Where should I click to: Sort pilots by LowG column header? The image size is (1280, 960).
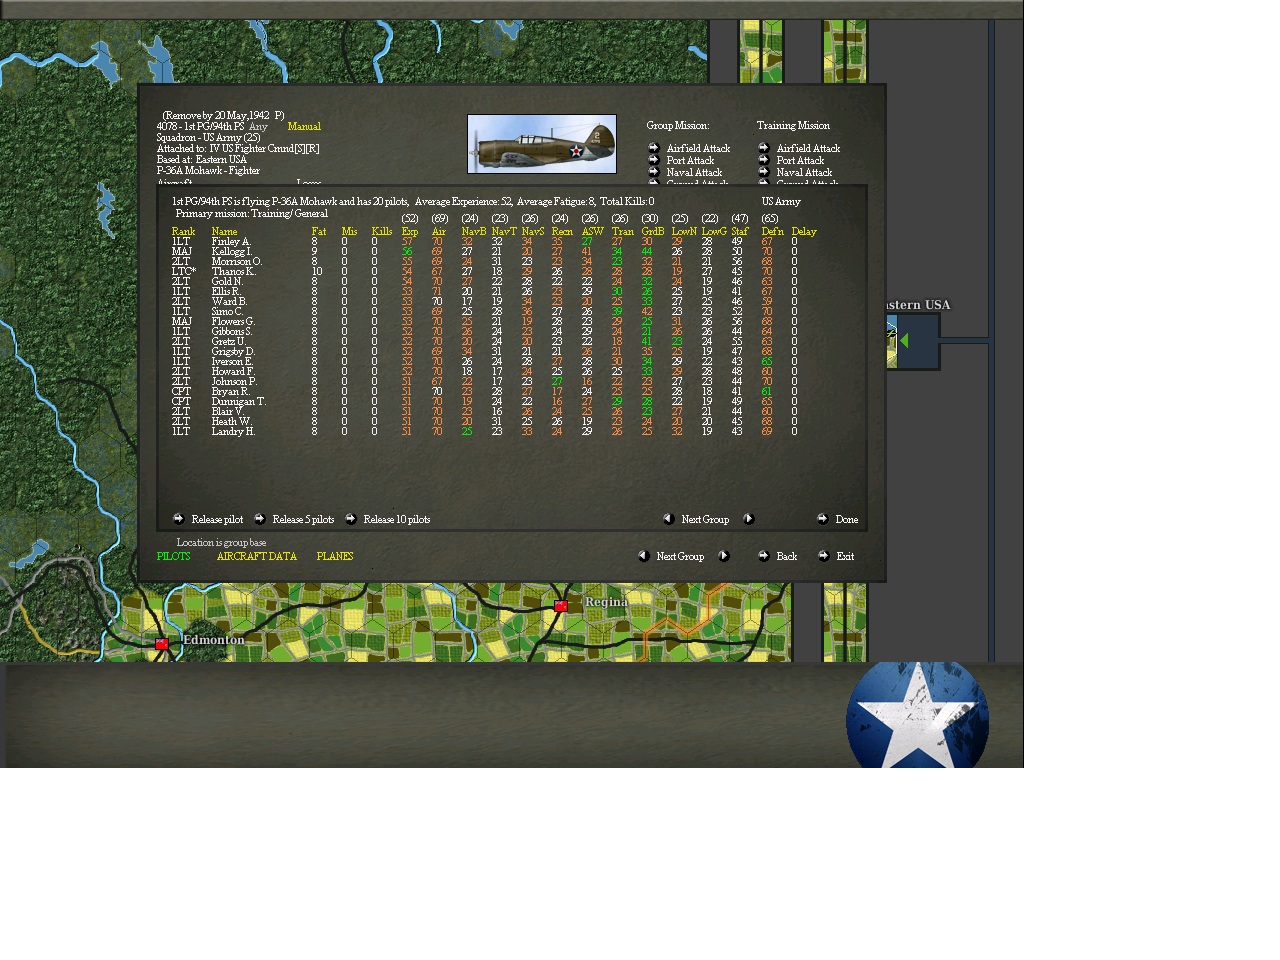click(714, 232)
